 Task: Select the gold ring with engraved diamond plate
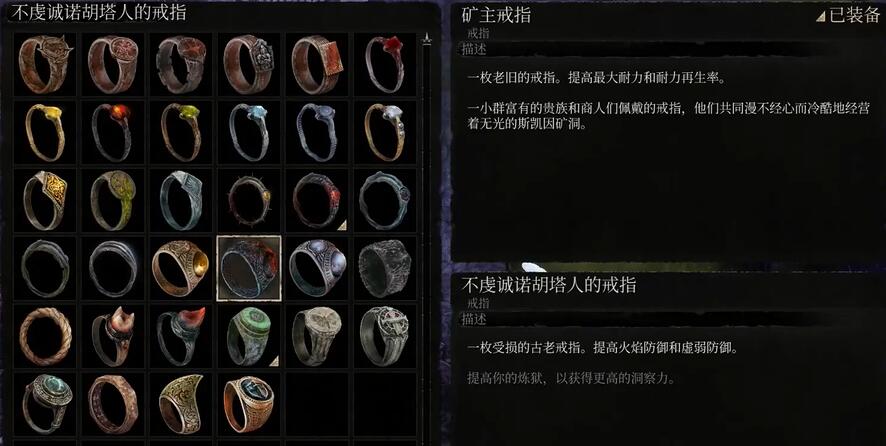tap(45, 200)
